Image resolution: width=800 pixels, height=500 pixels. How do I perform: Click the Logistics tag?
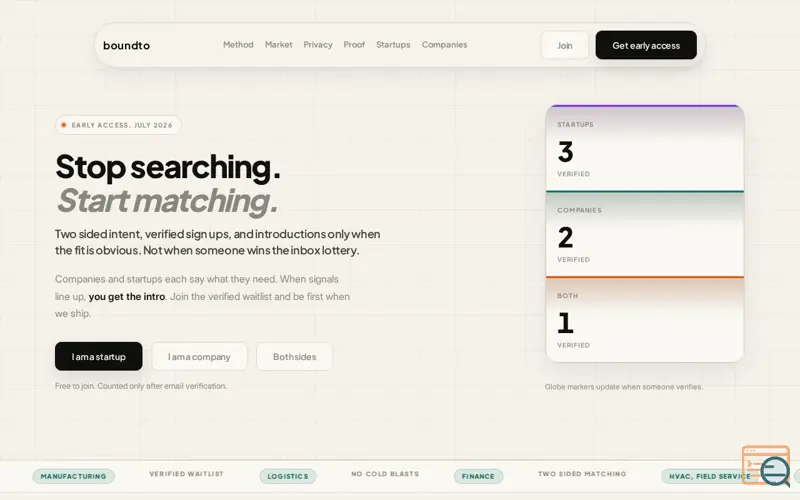coord(288,476)
